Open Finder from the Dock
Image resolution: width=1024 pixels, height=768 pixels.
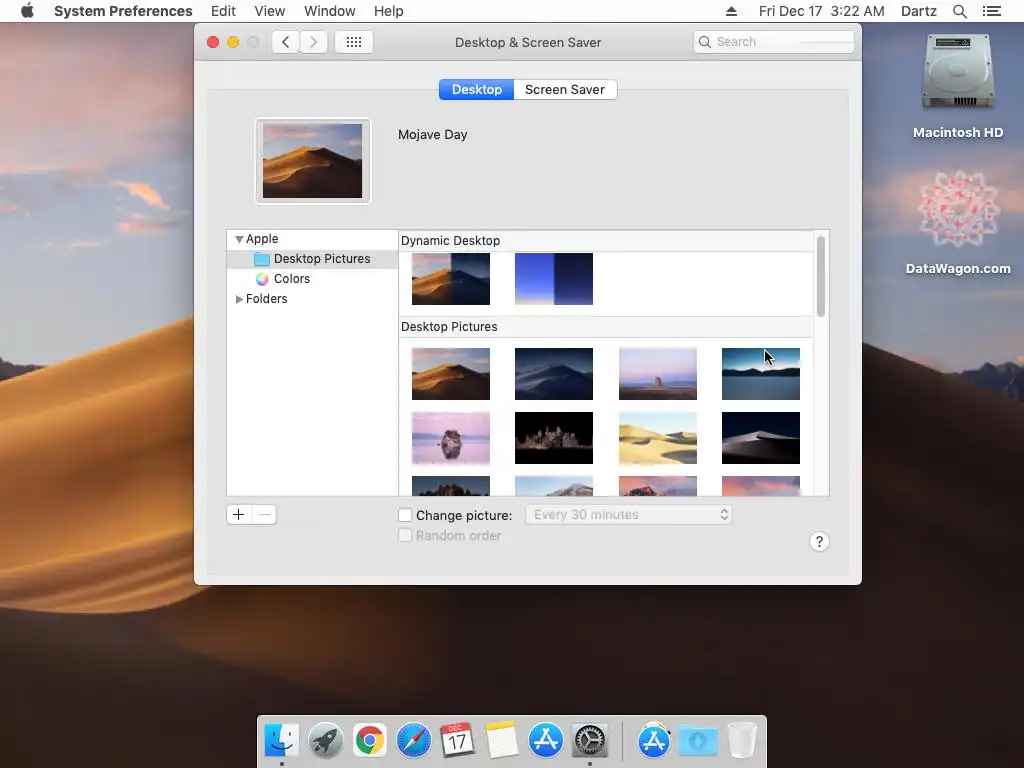(281, 741)
